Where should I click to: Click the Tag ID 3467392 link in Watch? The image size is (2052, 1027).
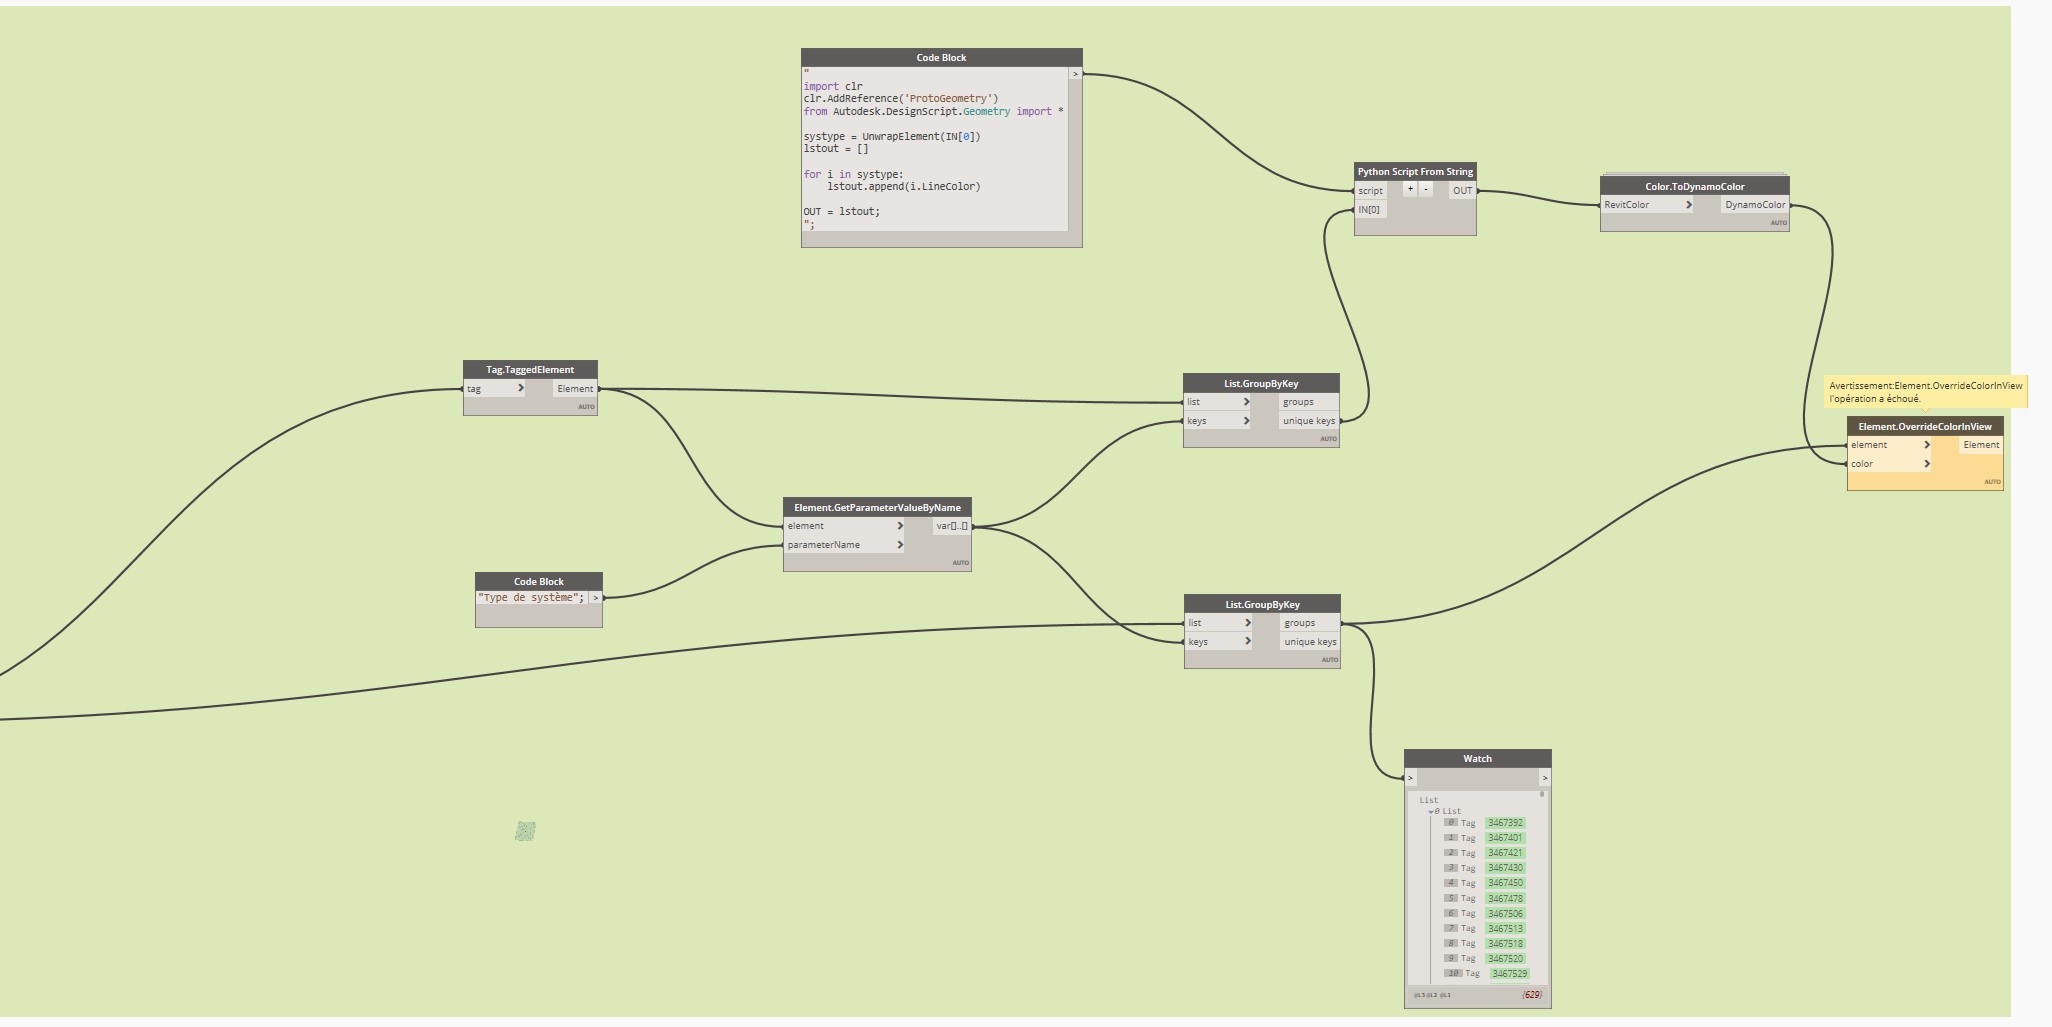coord(1504,823)
